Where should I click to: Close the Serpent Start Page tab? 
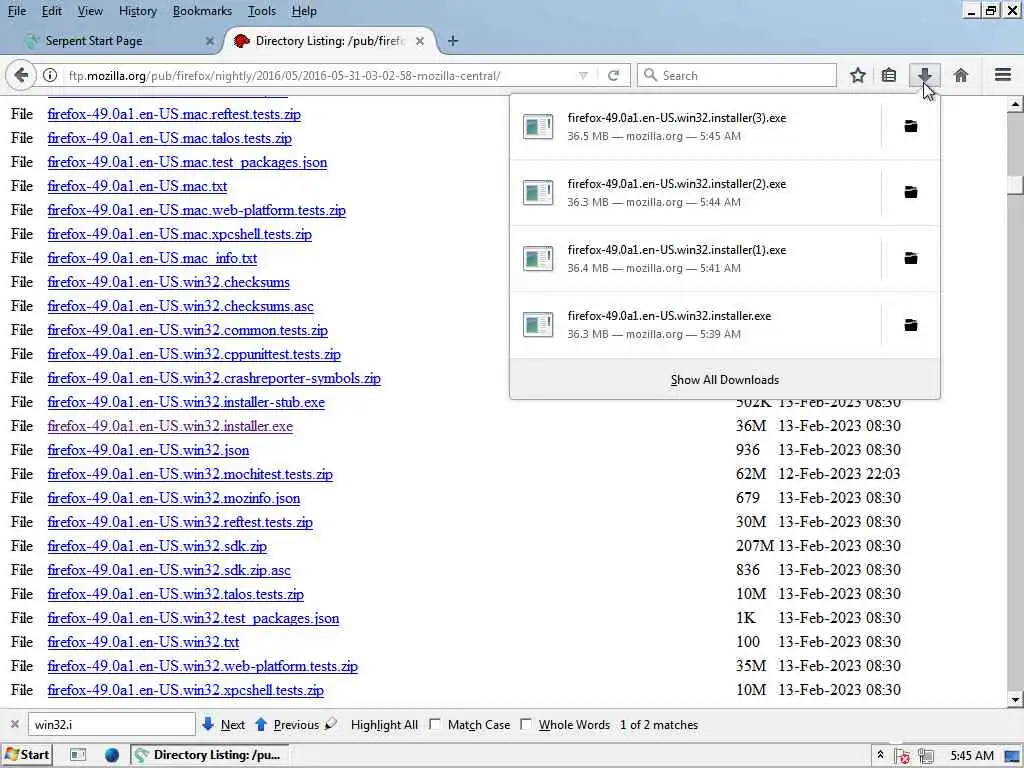pos(210,41)
